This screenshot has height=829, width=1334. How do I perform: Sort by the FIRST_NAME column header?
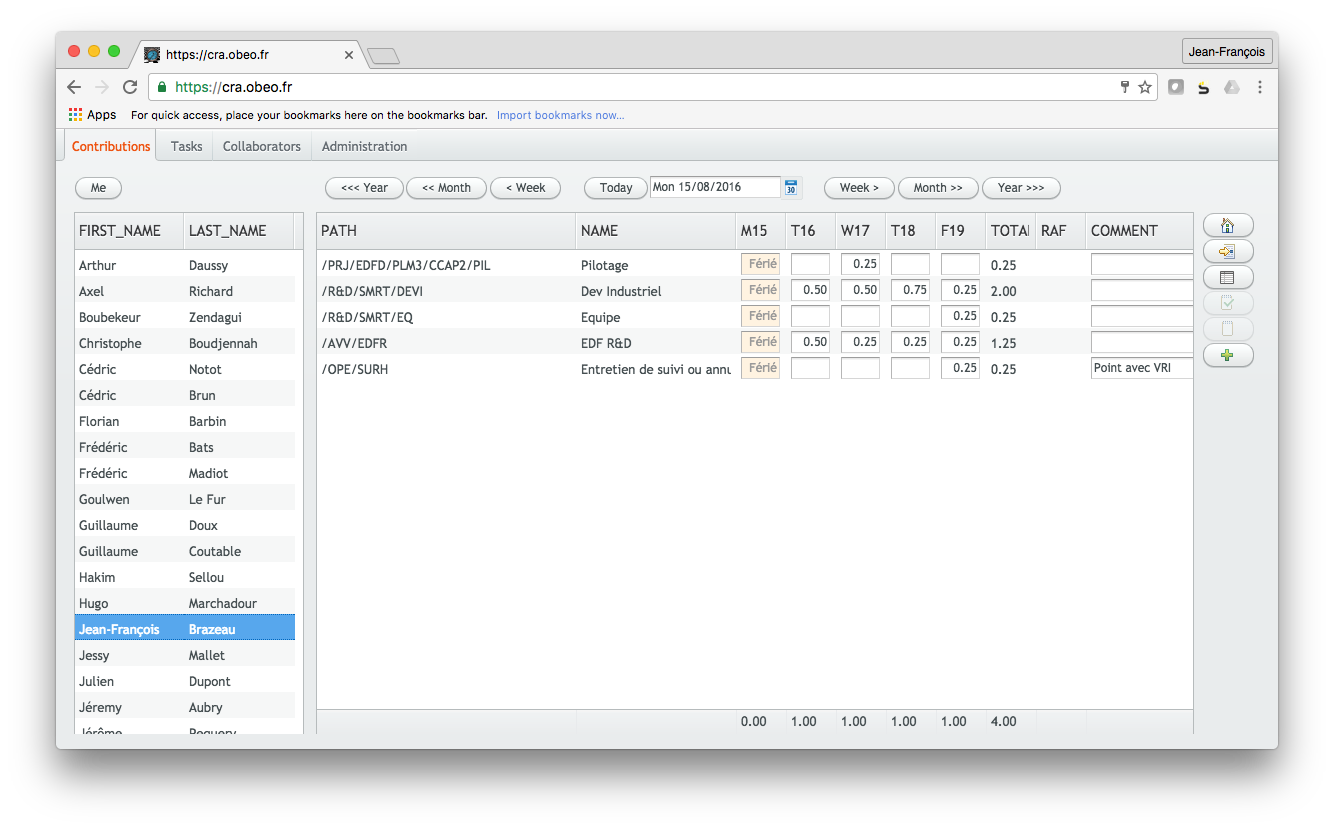(129, 231)
